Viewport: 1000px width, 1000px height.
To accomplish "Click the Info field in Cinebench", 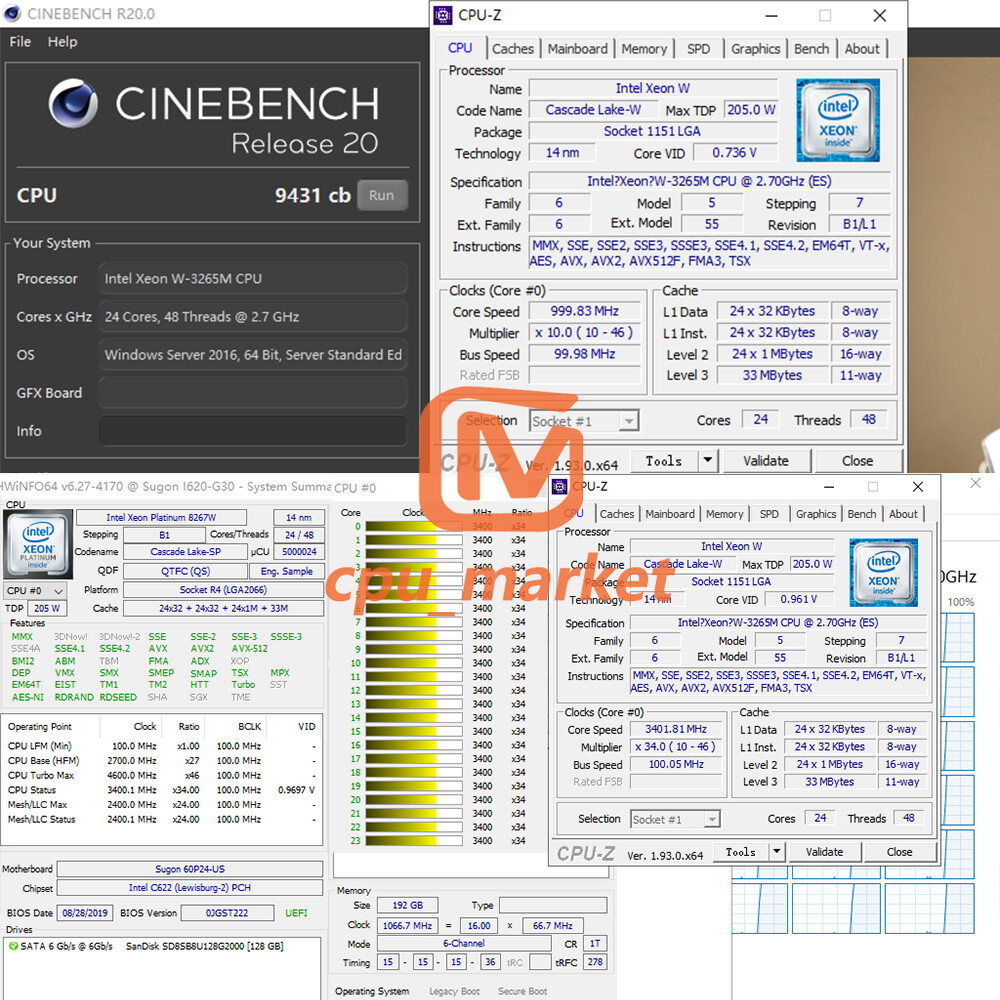I will [x=253, y=431].
